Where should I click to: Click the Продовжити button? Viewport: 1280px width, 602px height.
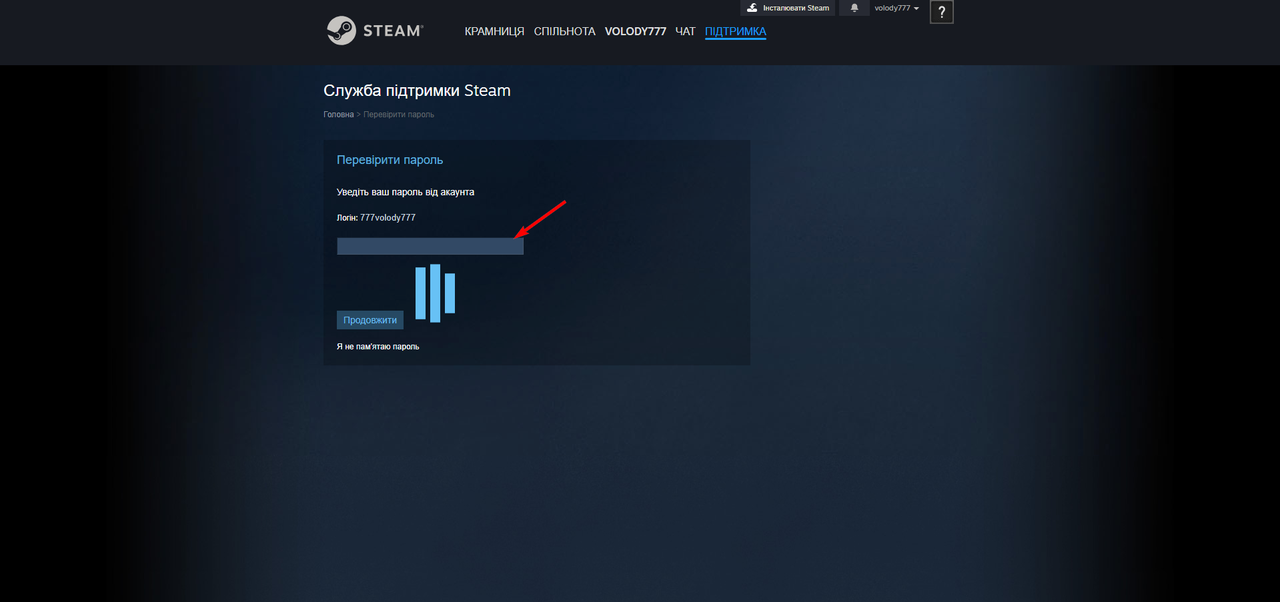point(370,320)
